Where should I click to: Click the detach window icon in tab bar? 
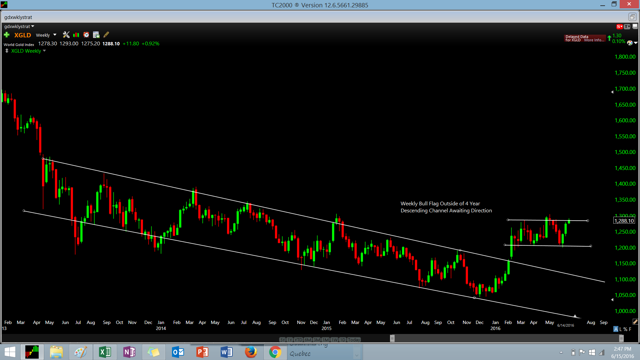(632, 17)
